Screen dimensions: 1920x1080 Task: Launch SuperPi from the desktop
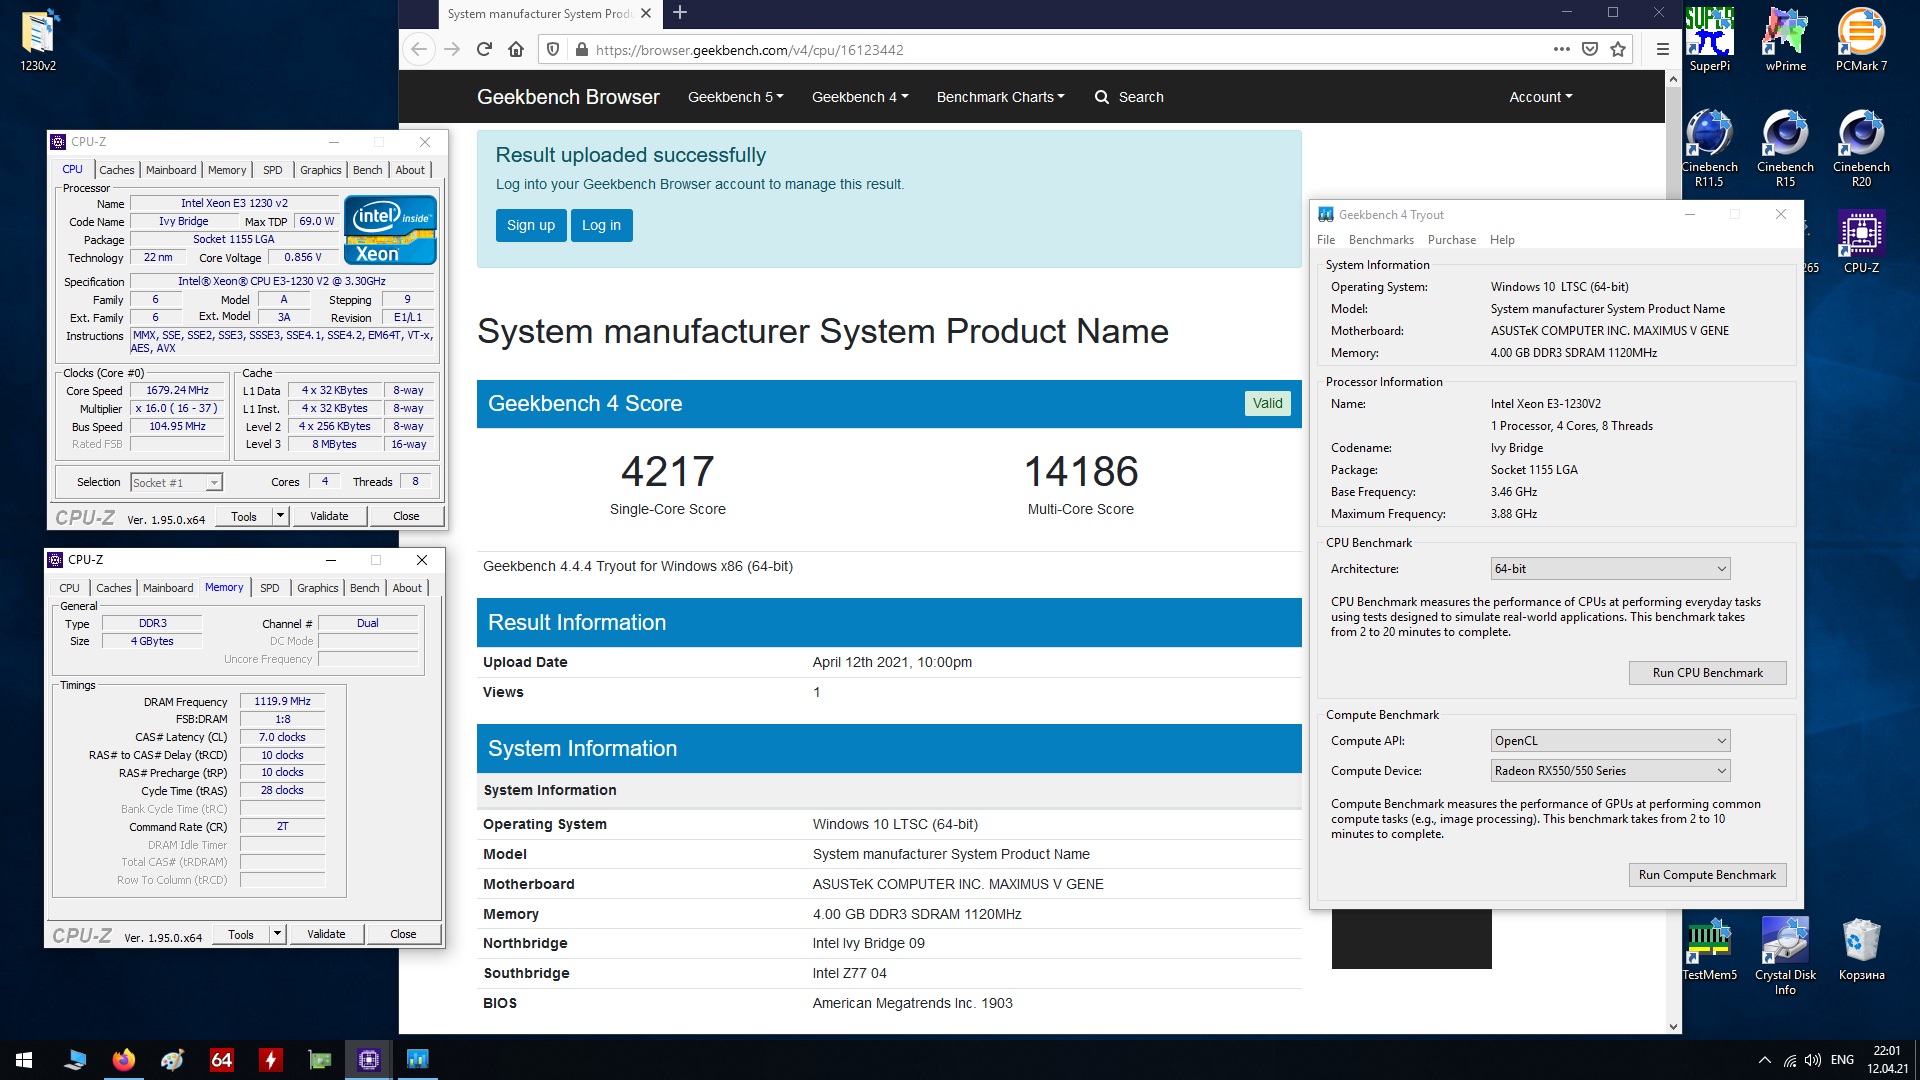[1709, 40]
